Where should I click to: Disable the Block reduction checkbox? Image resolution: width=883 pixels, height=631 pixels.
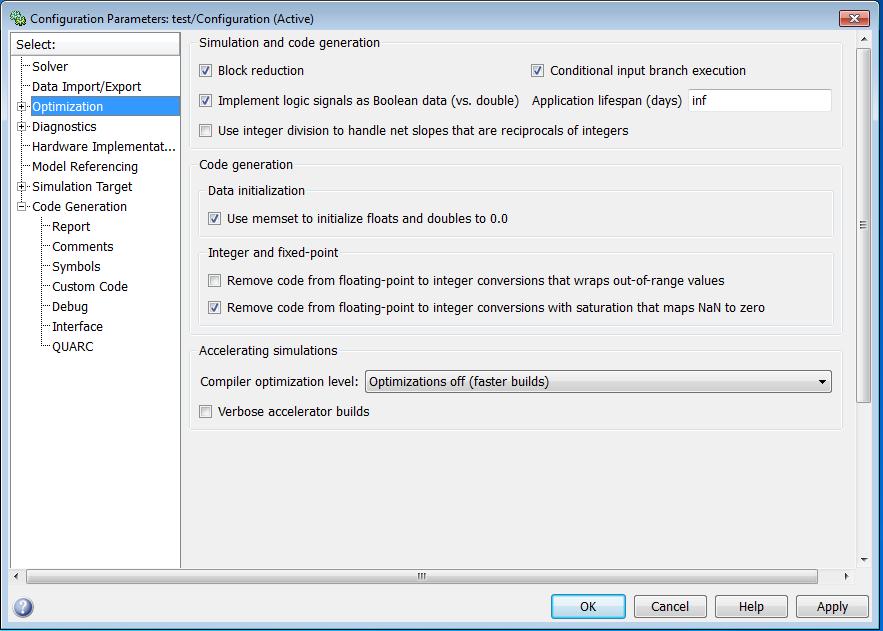point(205,71)
